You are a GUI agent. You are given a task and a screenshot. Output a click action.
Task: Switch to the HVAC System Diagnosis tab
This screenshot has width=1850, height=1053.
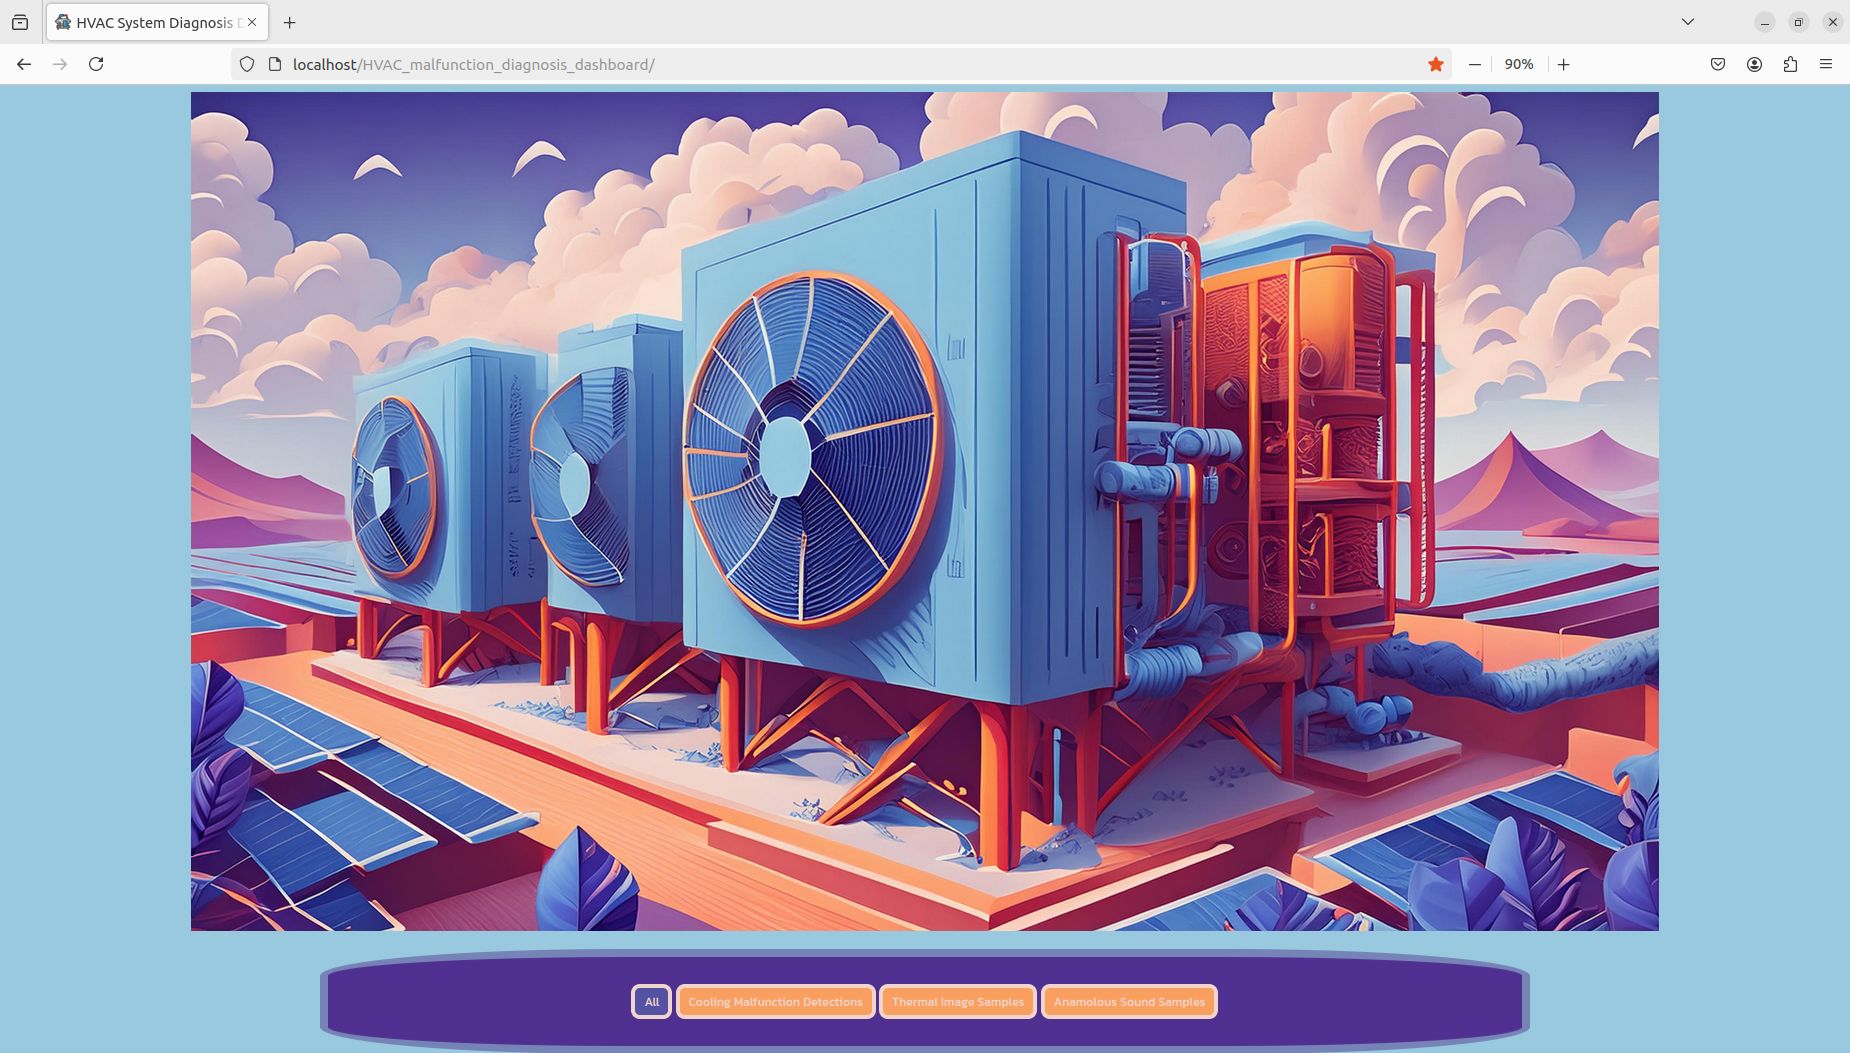click(150, 21)
